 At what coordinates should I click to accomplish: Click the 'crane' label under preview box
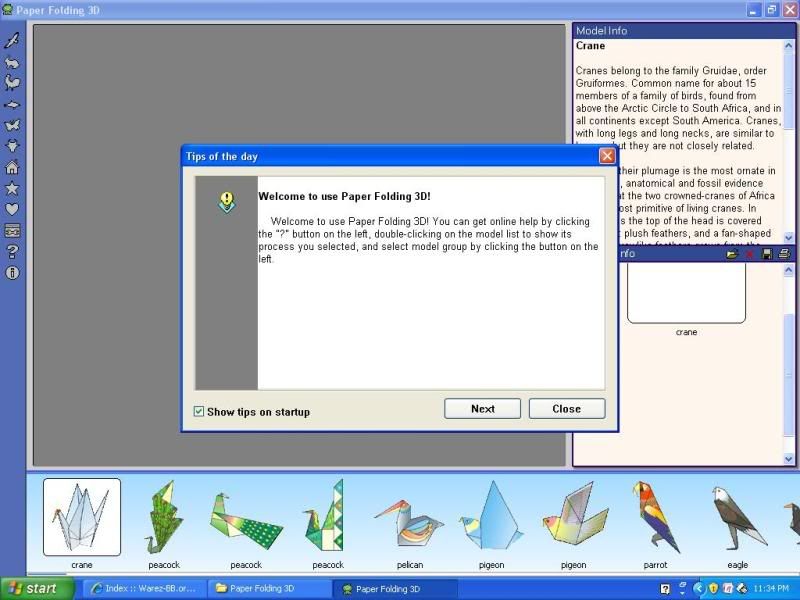[x=686, y=332]
